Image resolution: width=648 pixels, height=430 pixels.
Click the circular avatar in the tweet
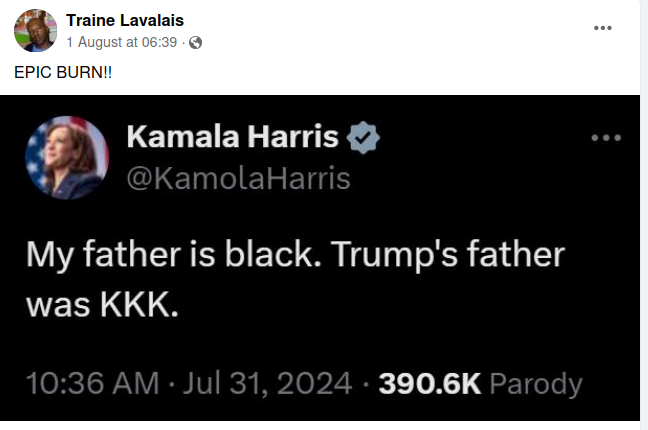69,157
